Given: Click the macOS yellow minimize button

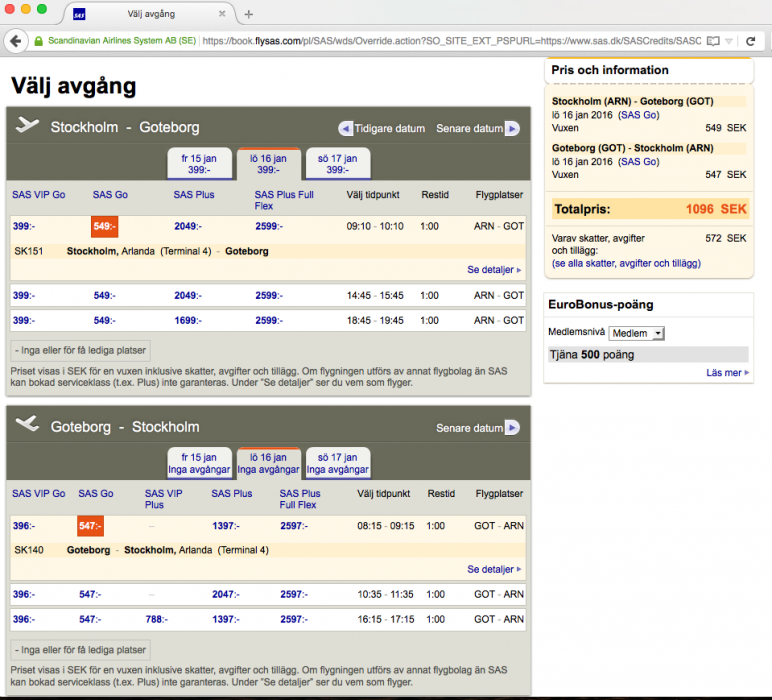Looking at the screenshot, I should [26, 9].
